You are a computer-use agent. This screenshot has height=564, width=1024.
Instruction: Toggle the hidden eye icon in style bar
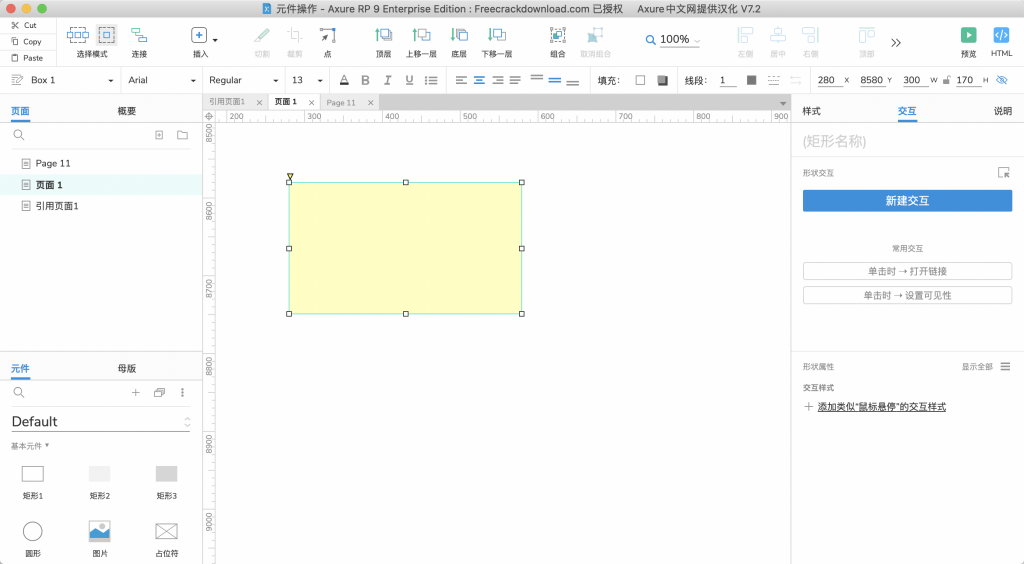[1002, 80]
